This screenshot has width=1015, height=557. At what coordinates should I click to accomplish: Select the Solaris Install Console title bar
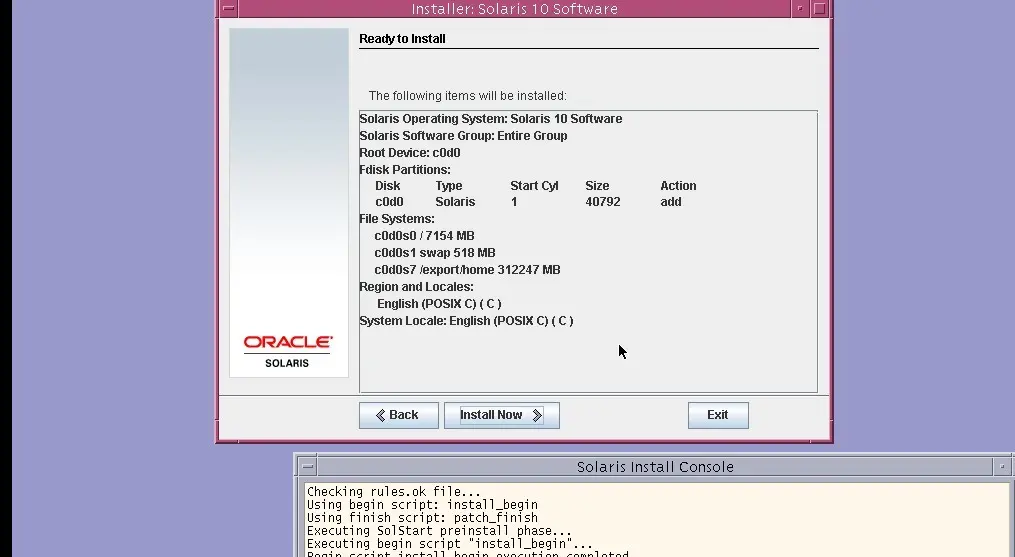[x=655, y=466]
